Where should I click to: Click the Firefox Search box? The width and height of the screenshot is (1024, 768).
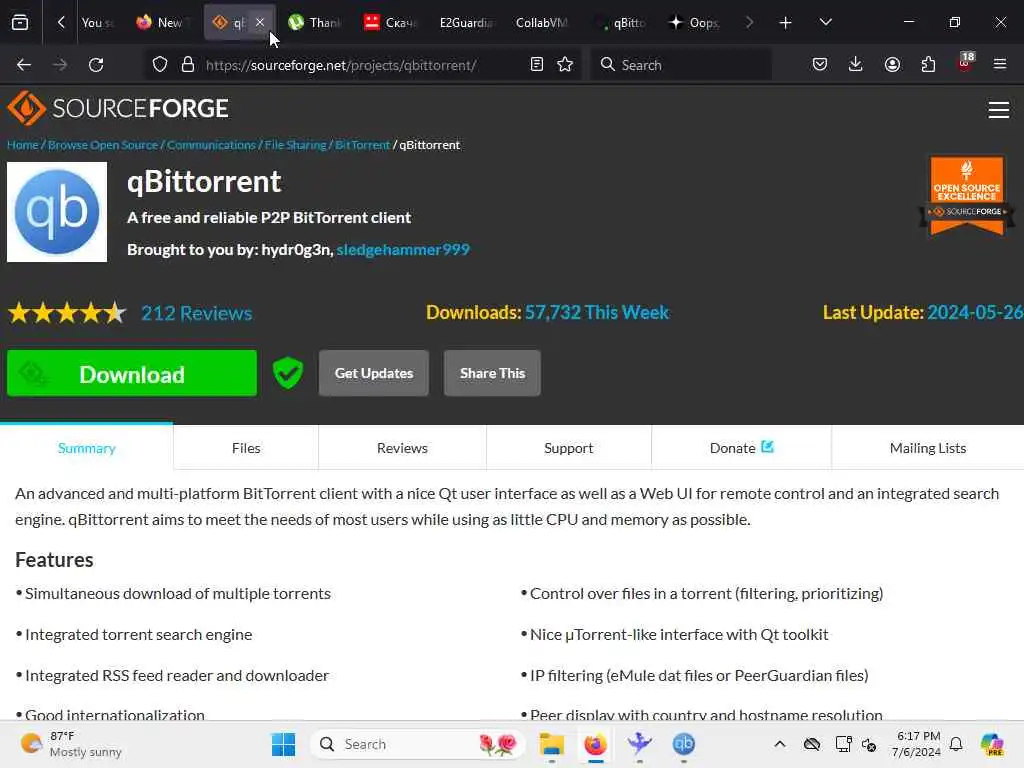[x=680, y=65]
